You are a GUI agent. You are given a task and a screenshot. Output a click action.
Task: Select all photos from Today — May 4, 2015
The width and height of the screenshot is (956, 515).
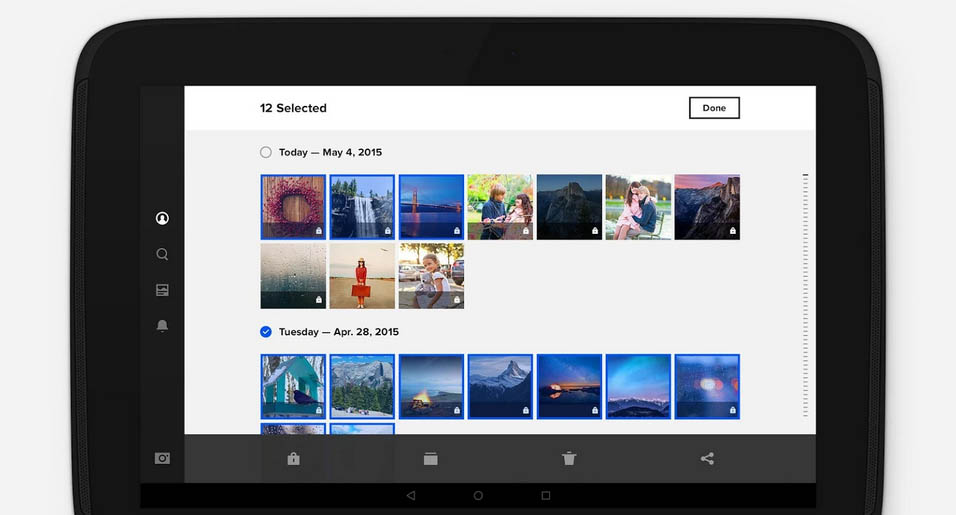click(x=265, y=152)
